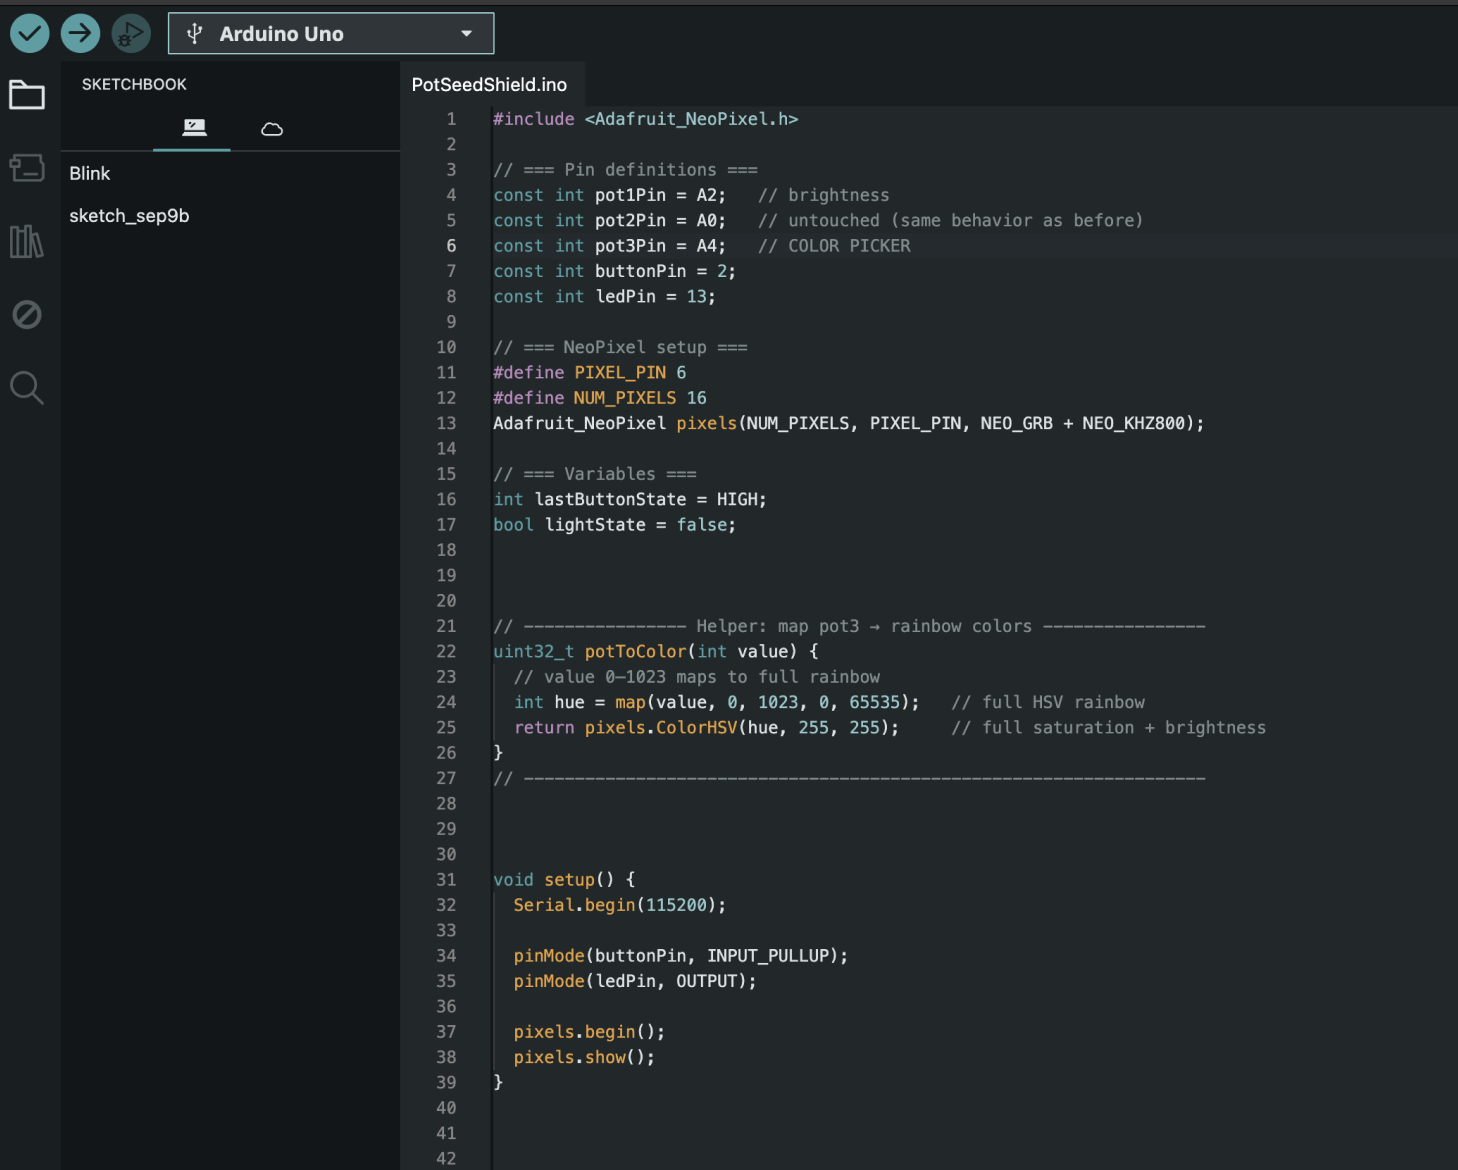Open the Sketchbook folder icon in the sidebar
The height and width of the screenshot is (1170, 1458).
pyautogui.click(x=27, y=95)
